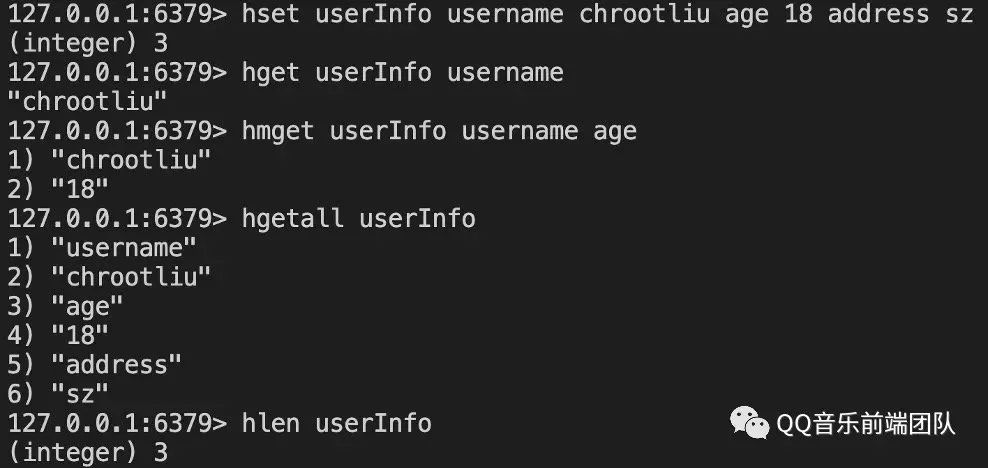The width and height of the screenshot is (988, 468).
Task: Click the QQ音乐前端团队 watermark text
Action: coord(866,424)
